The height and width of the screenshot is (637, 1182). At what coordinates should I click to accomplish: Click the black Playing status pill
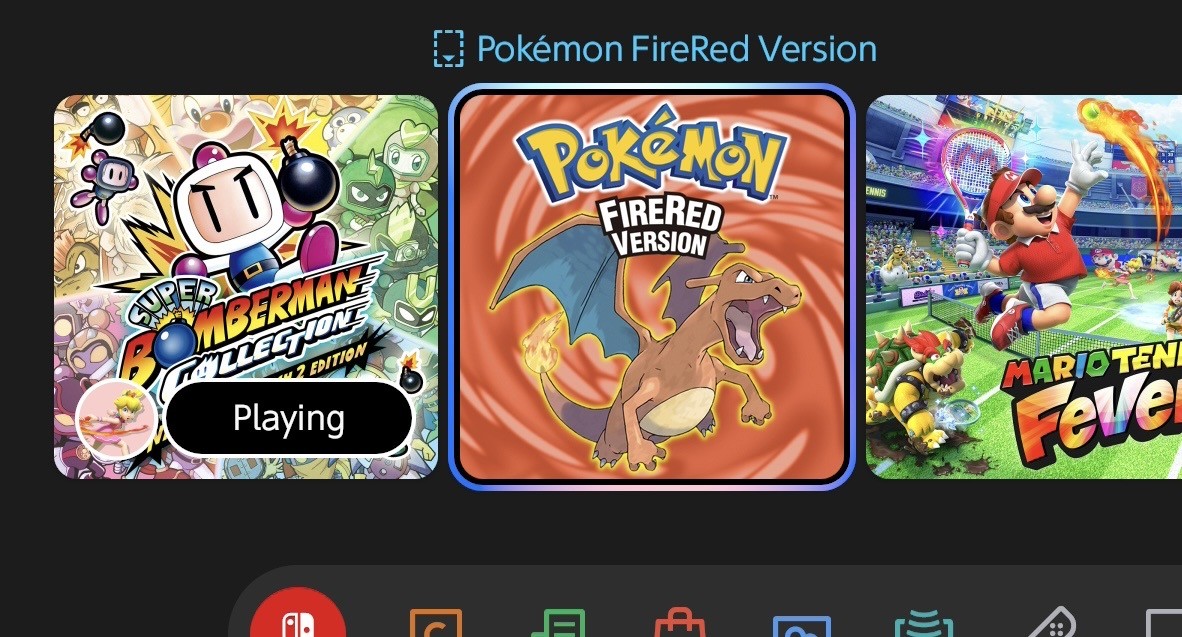pyautogui.click(x=289, y=418)
